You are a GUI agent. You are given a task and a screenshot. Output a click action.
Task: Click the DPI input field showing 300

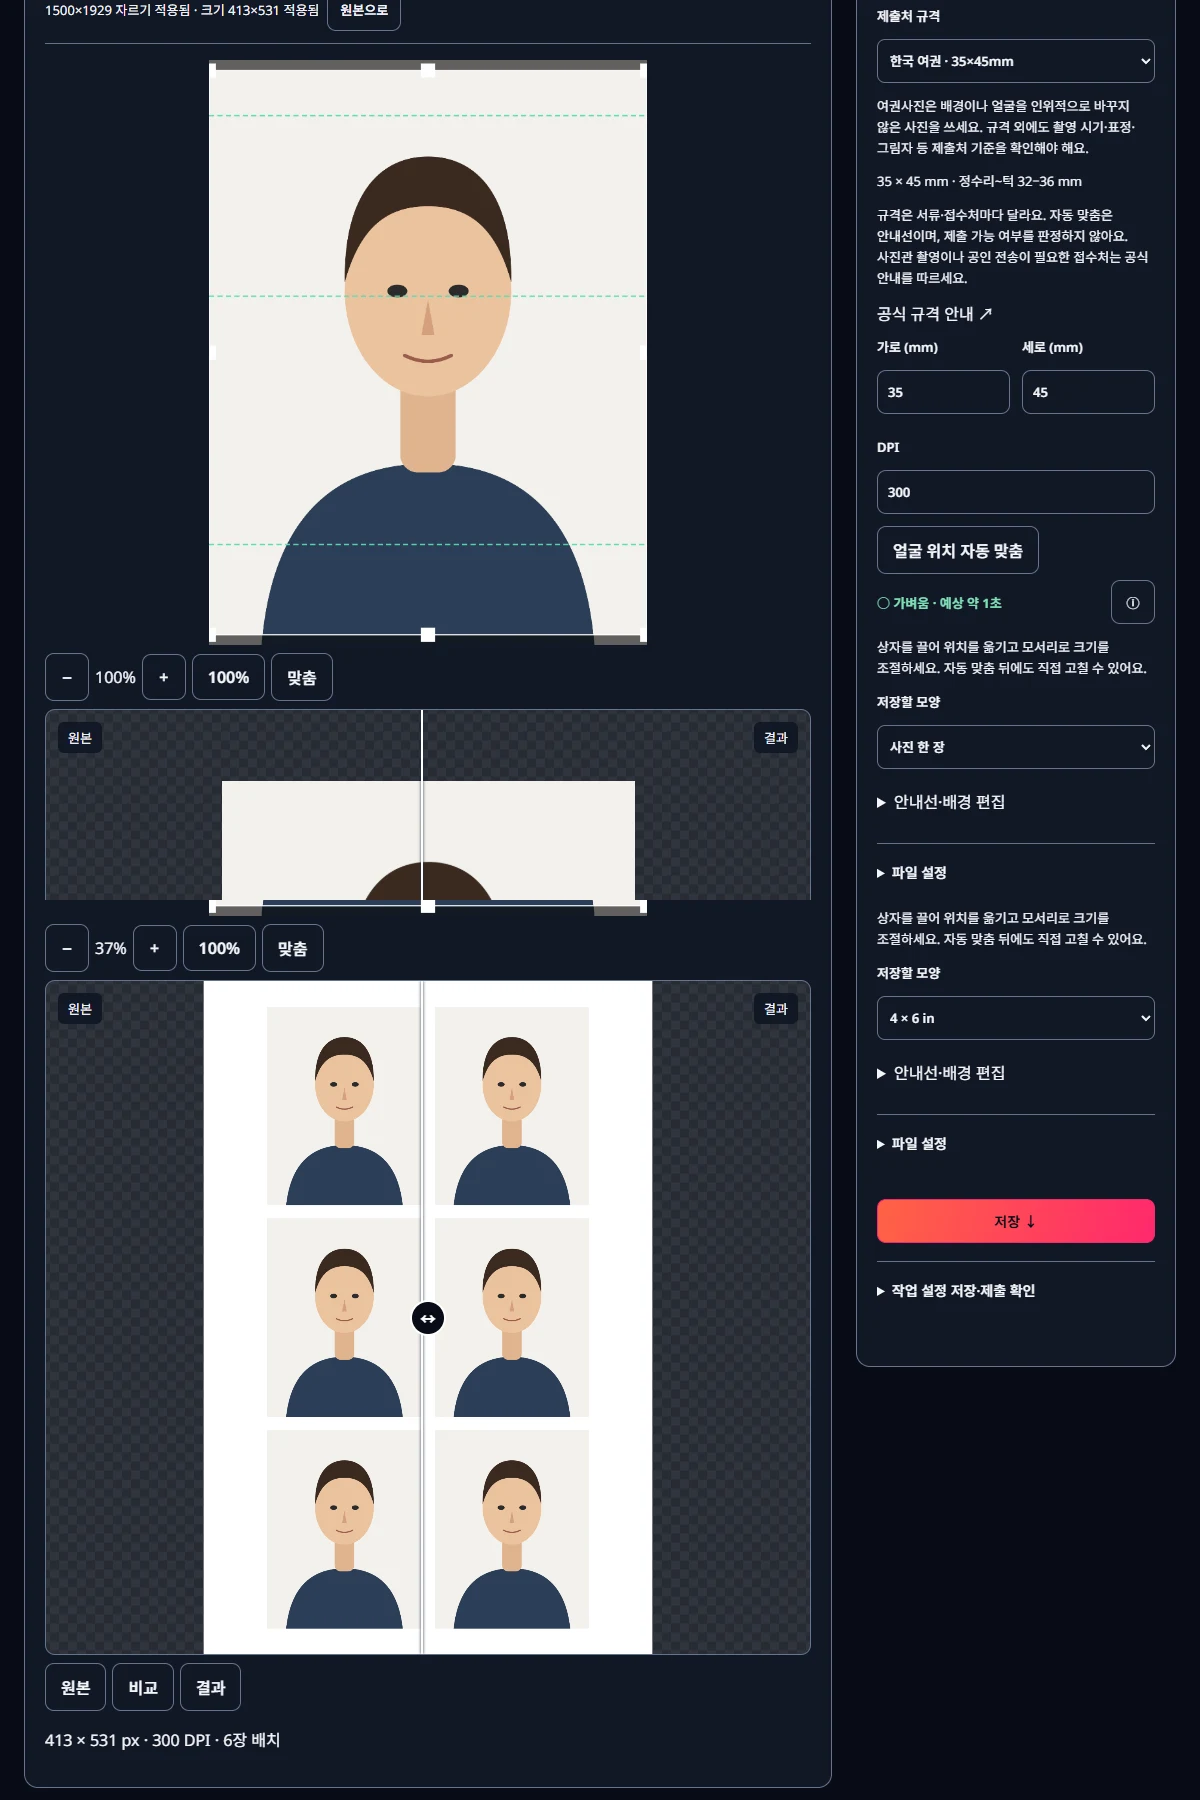point(1015,492)
